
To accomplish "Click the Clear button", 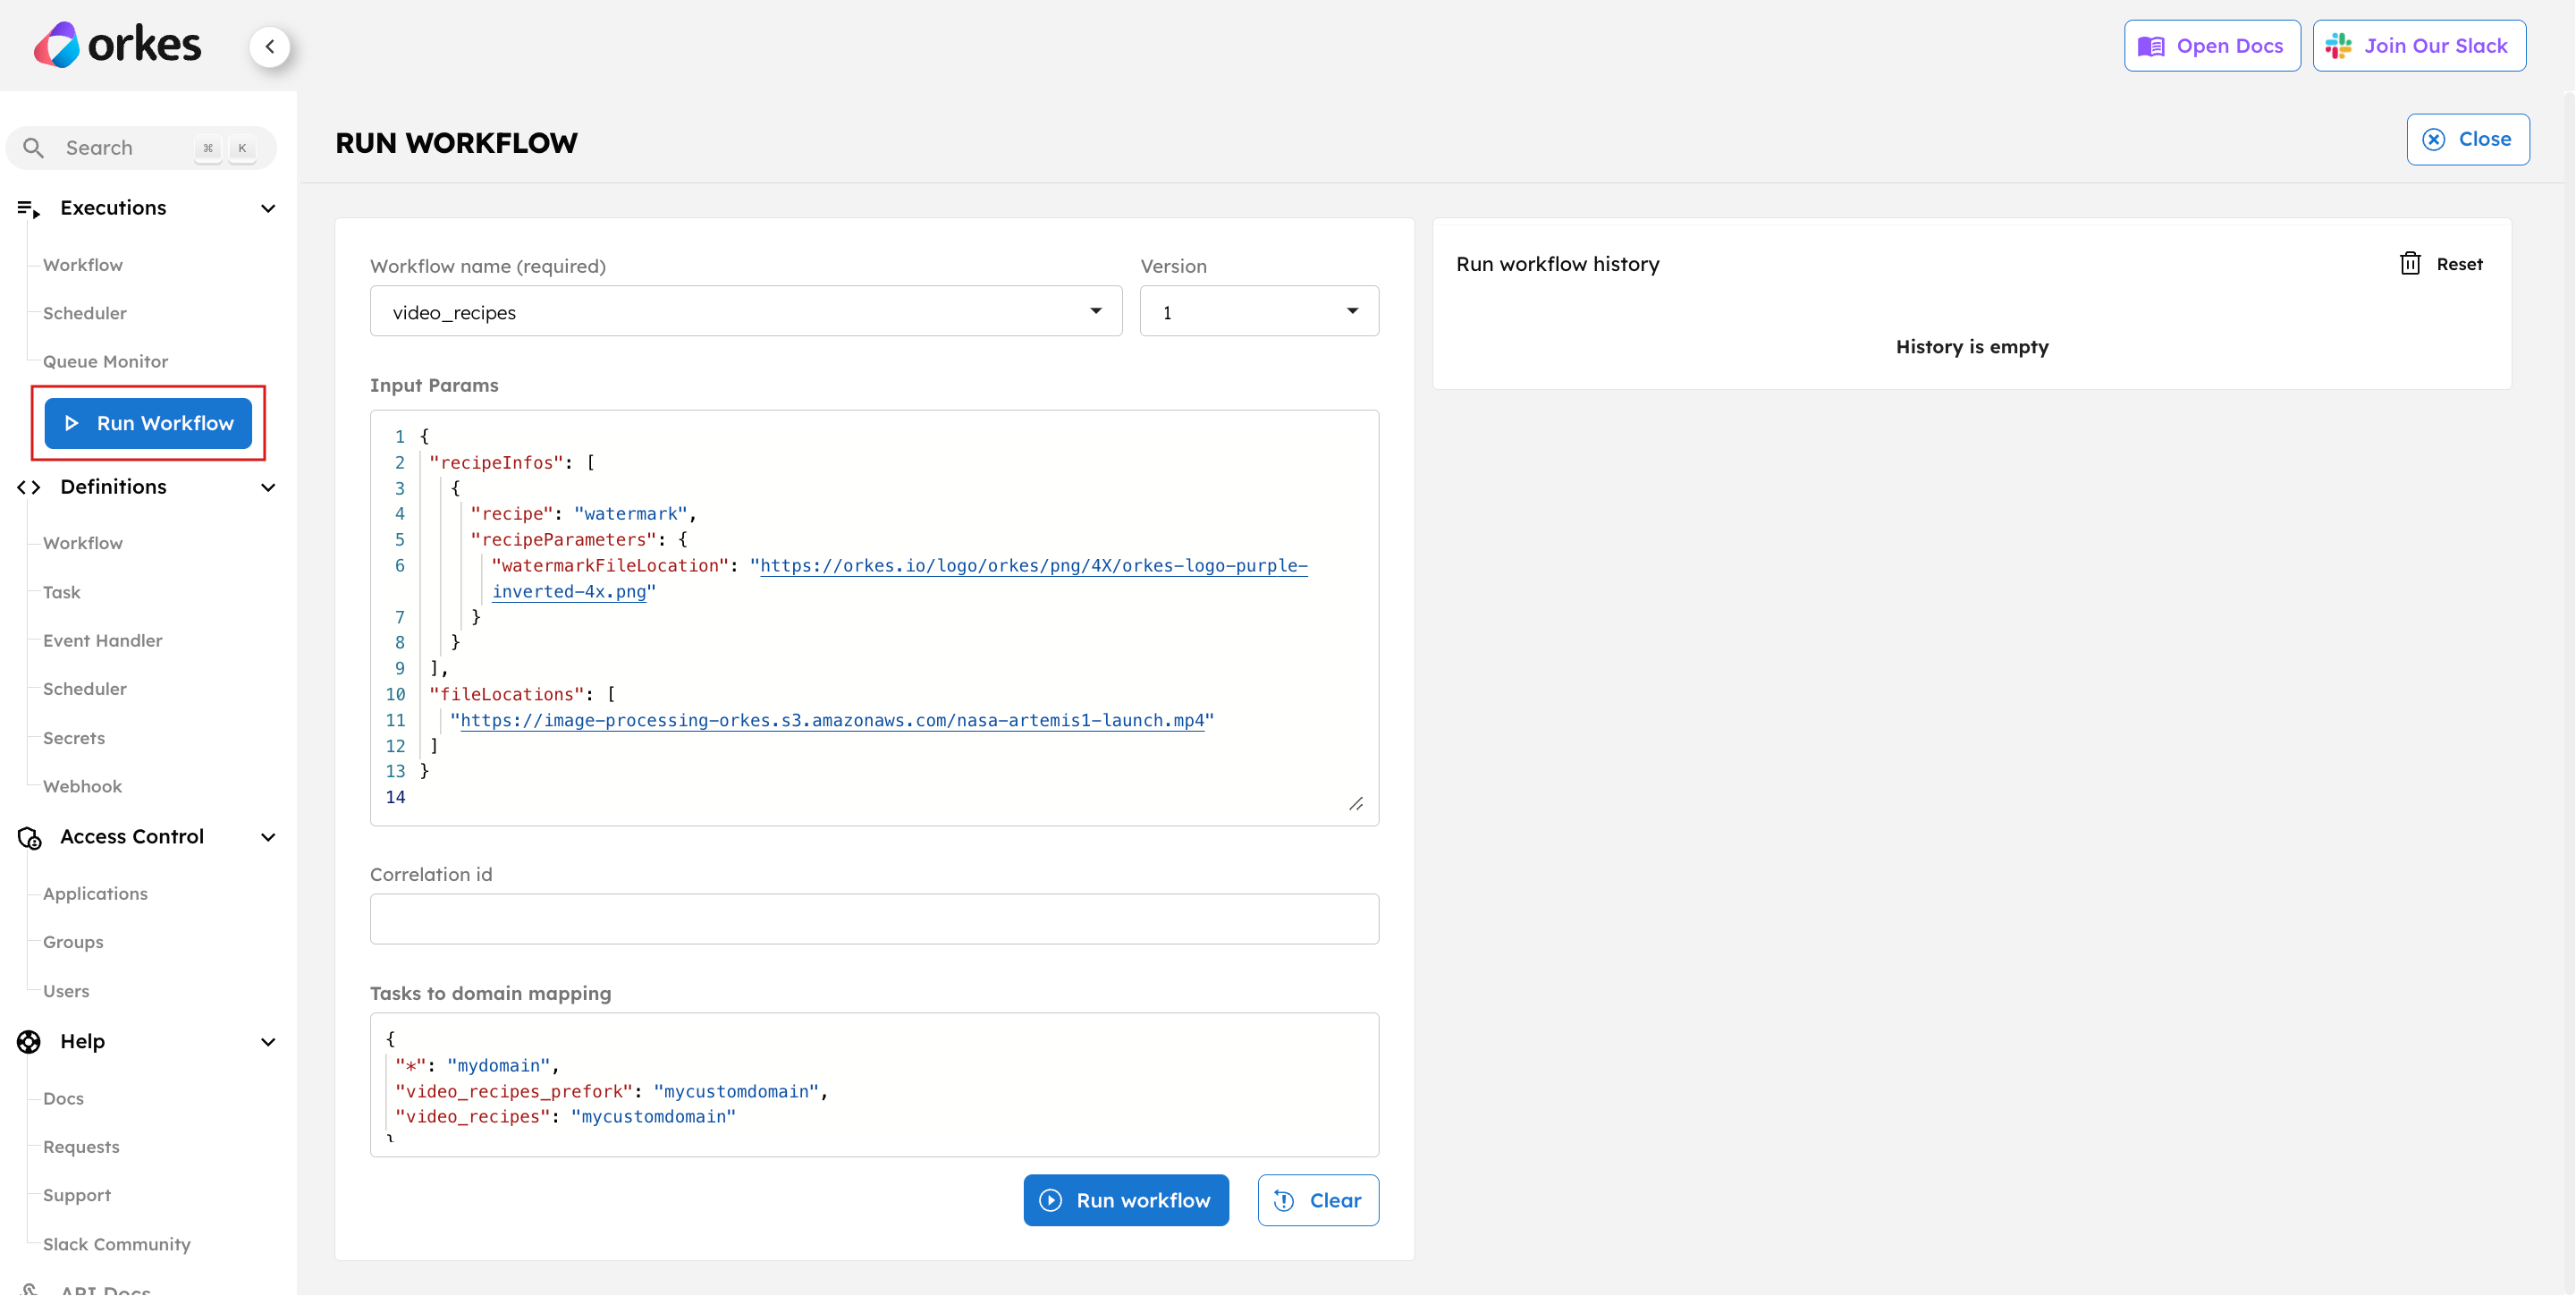I will point(1318,1200).
